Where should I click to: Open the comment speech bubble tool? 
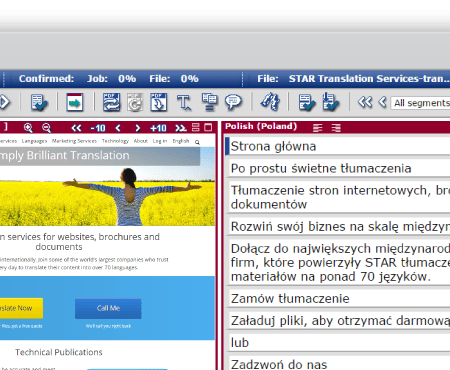[x=233, y=102]
